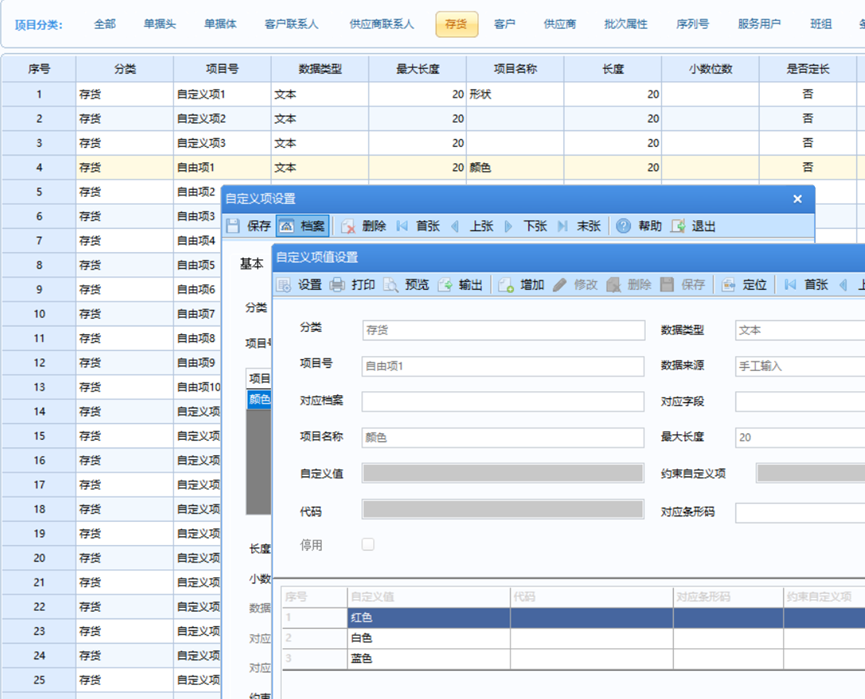Go to 上张 in 自定义项设置 toolbar
The image size is (865, 699).
tap(472, 226)
